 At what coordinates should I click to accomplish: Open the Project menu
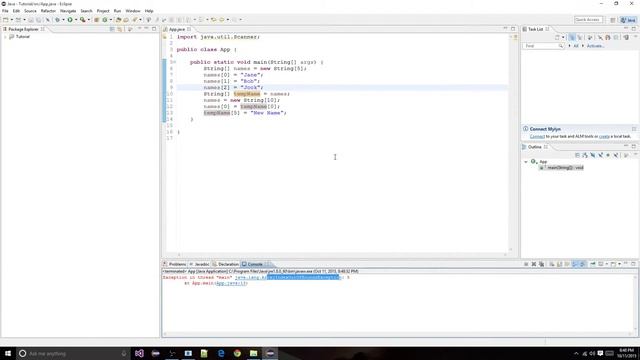click(103, 11)
